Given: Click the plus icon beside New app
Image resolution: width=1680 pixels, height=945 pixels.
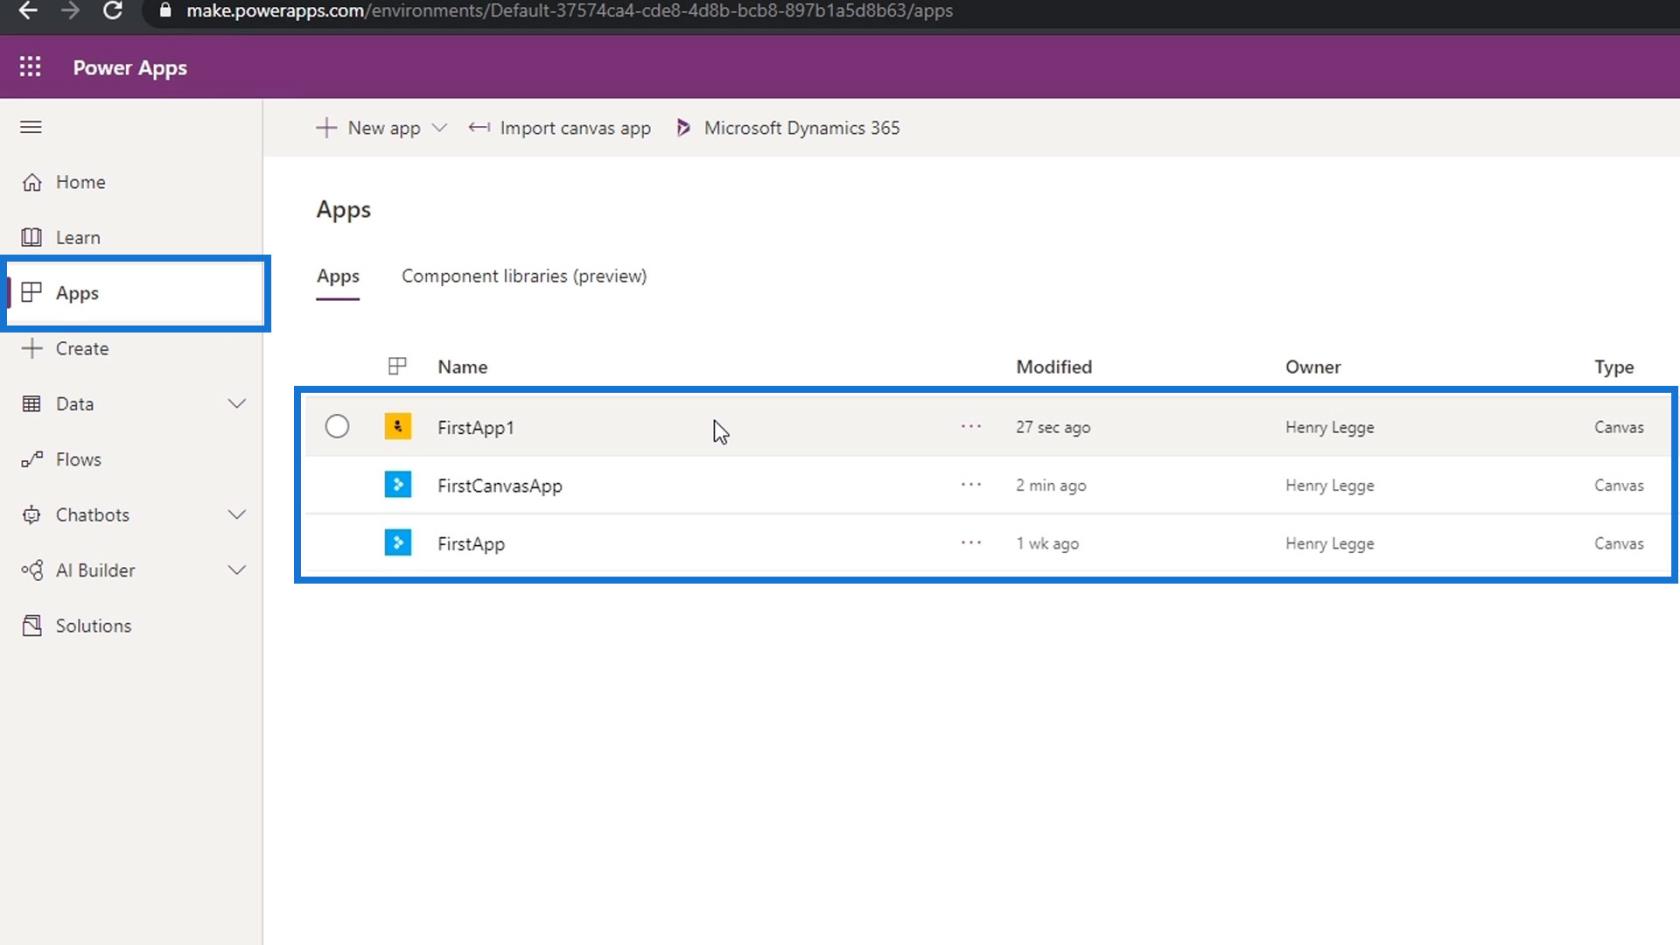Looking at the screenshot, I should coord(326,128).
